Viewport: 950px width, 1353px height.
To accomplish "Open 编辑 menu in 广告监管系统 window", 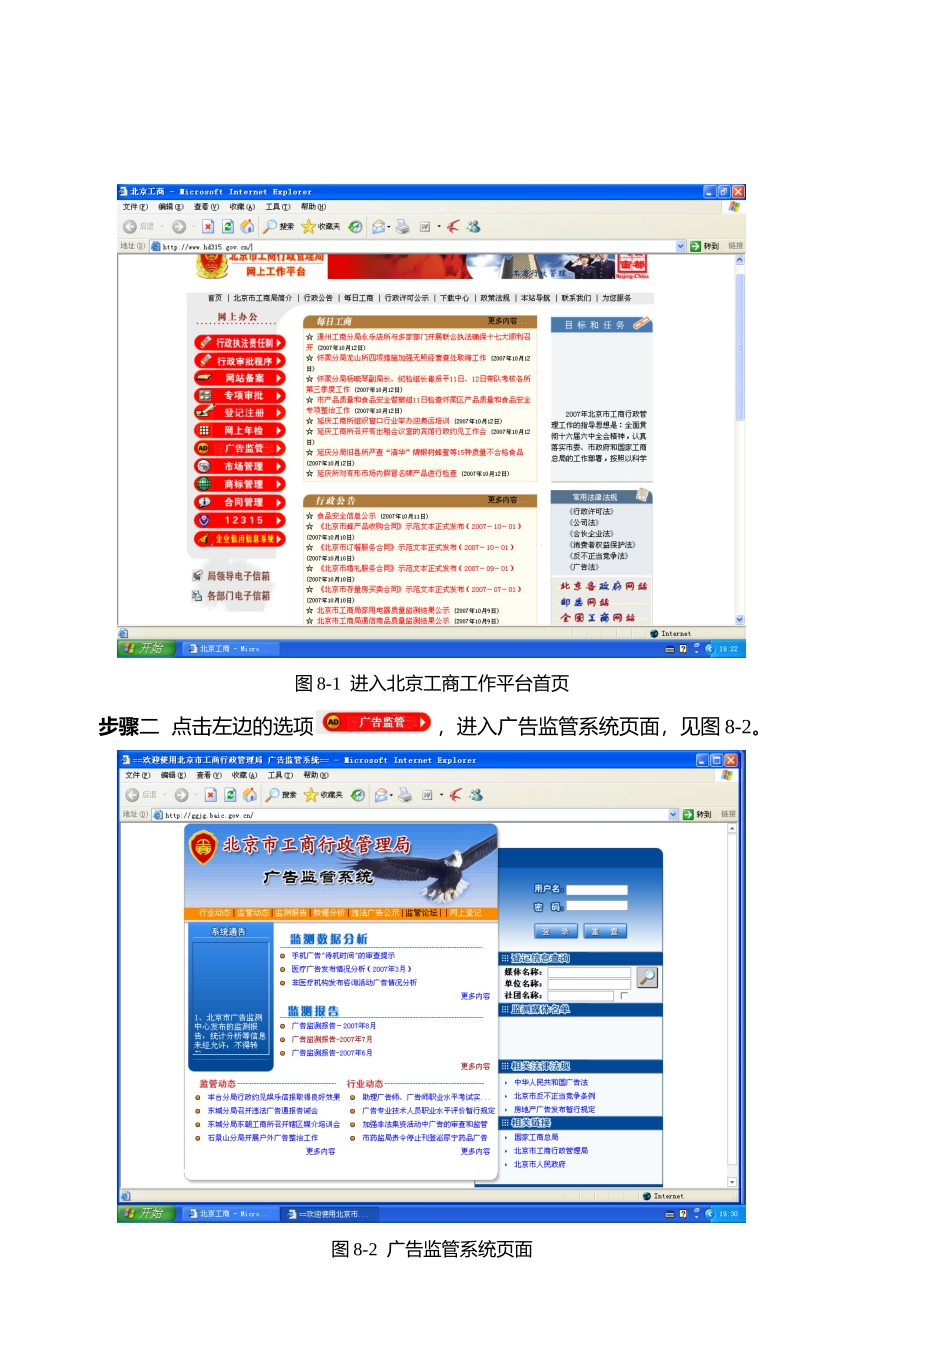I will (x=173, y=775).
